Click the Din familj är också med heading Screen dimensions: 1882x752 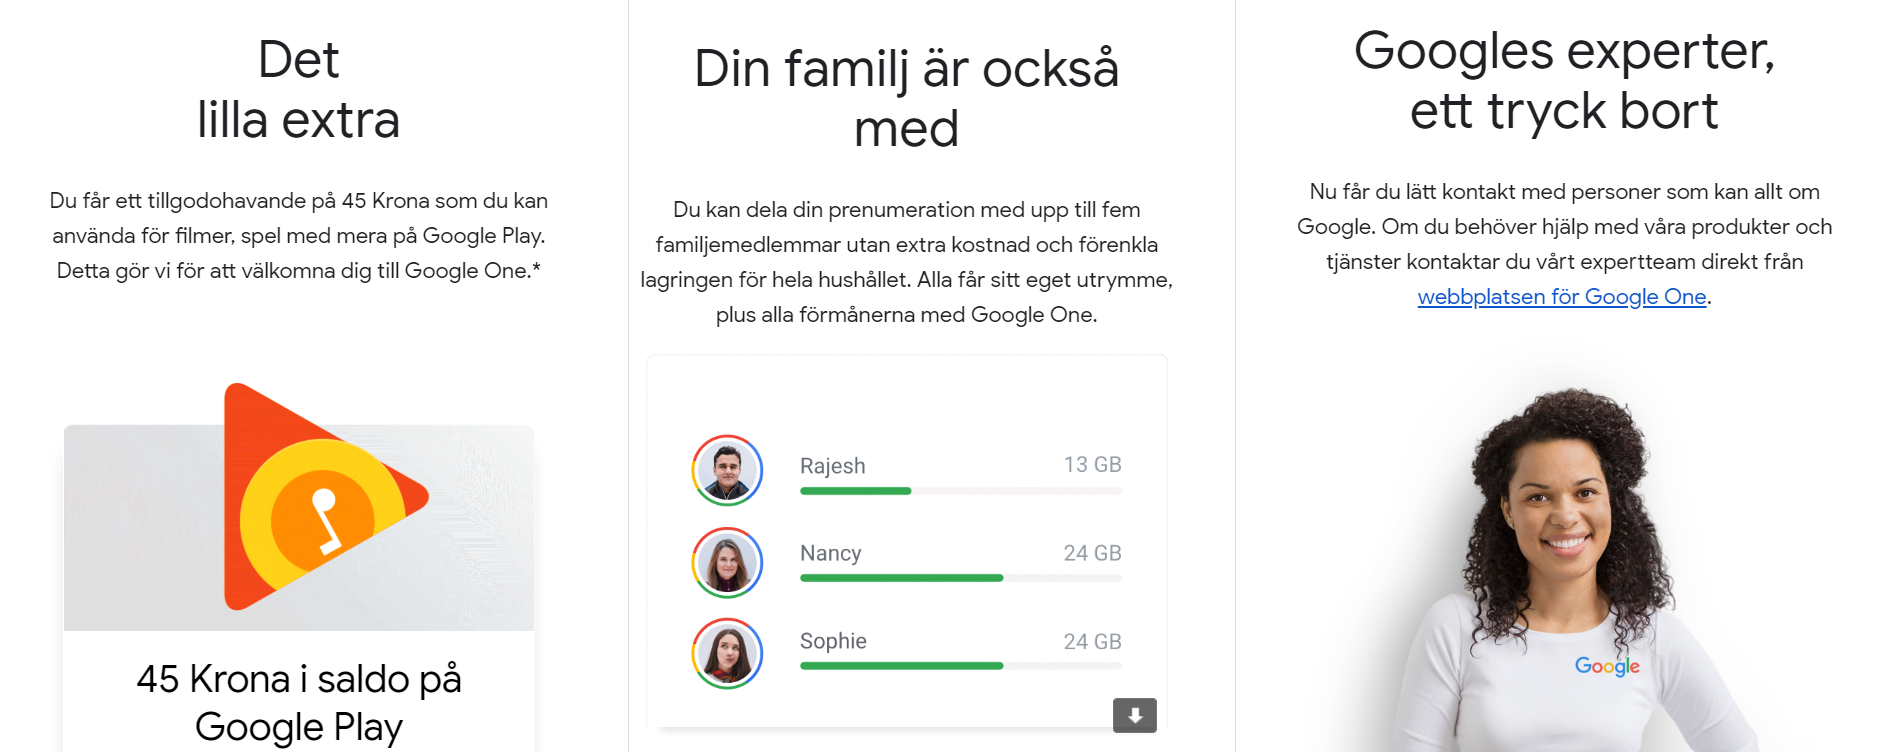(907, 98)
